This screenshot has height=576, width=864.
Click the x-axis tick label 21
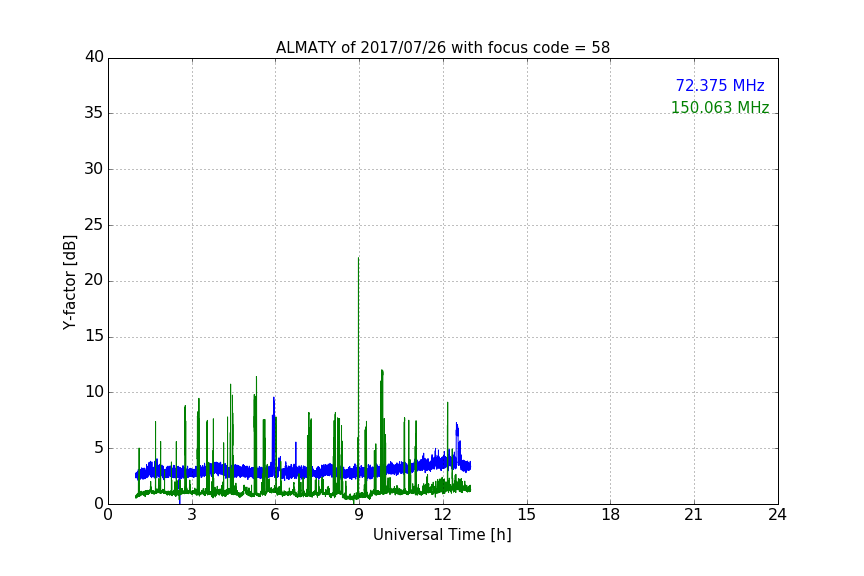[x=694, y=515]
